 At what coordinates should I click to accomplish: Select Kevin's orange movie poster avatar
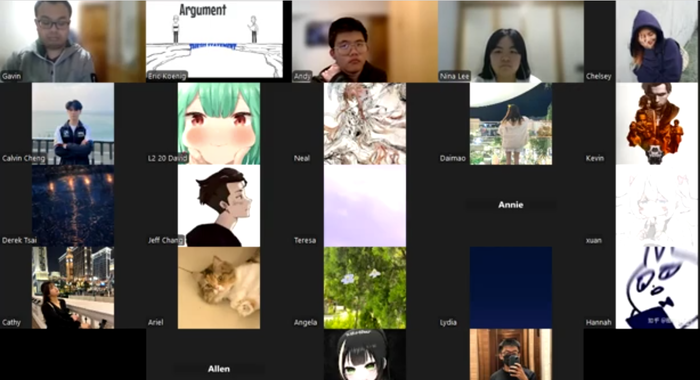click(657, 124)
